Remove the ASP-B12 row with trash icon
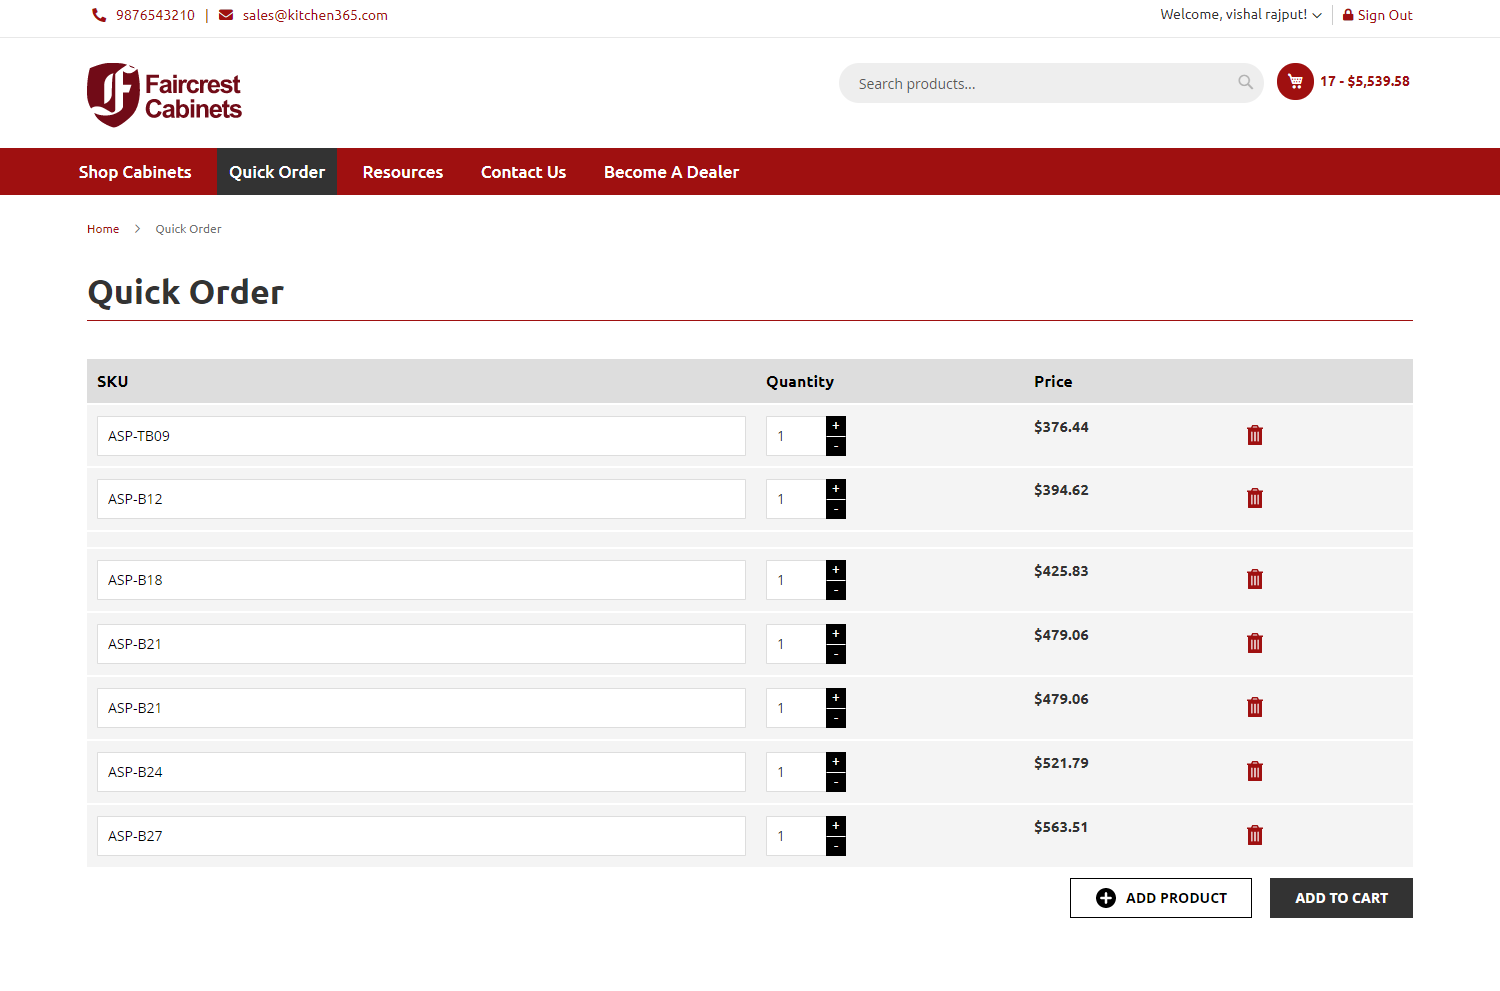Screen dimensions: 1500x991 tap(1254, 498)
